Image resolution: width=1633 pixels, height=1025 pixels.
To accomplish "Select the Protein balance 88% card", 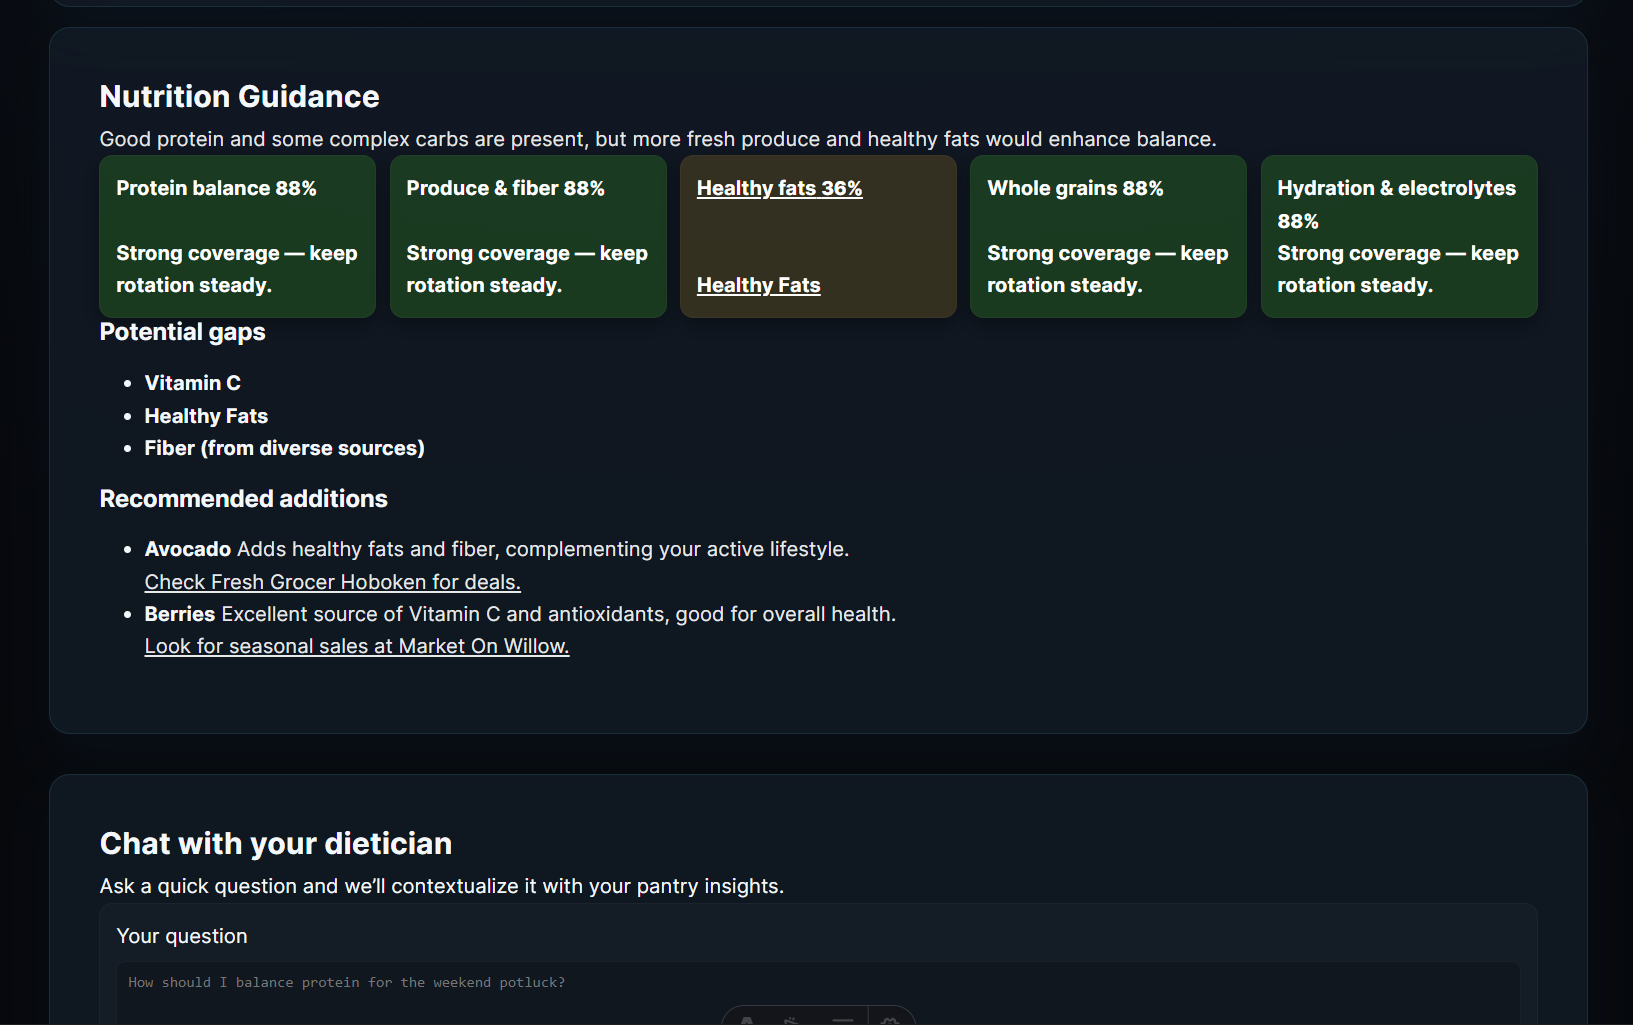I will point(238,236).
